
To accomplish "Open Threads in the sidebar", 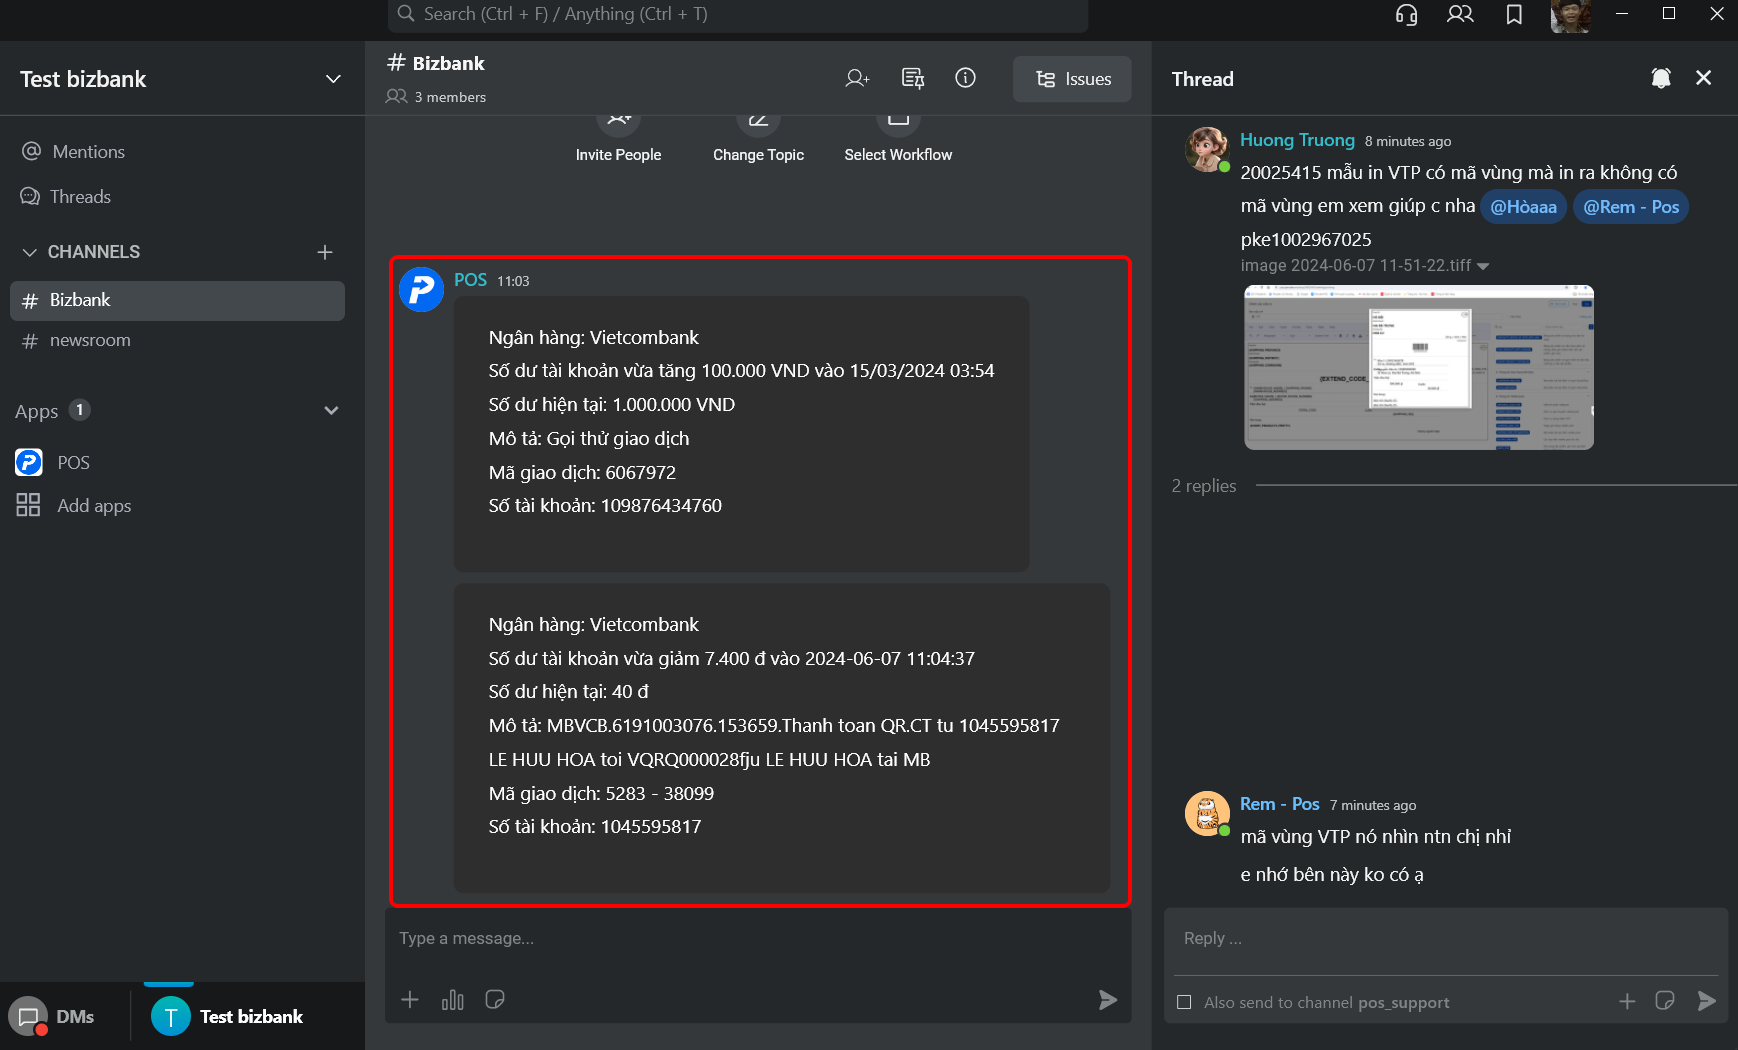I will point(80,197).
